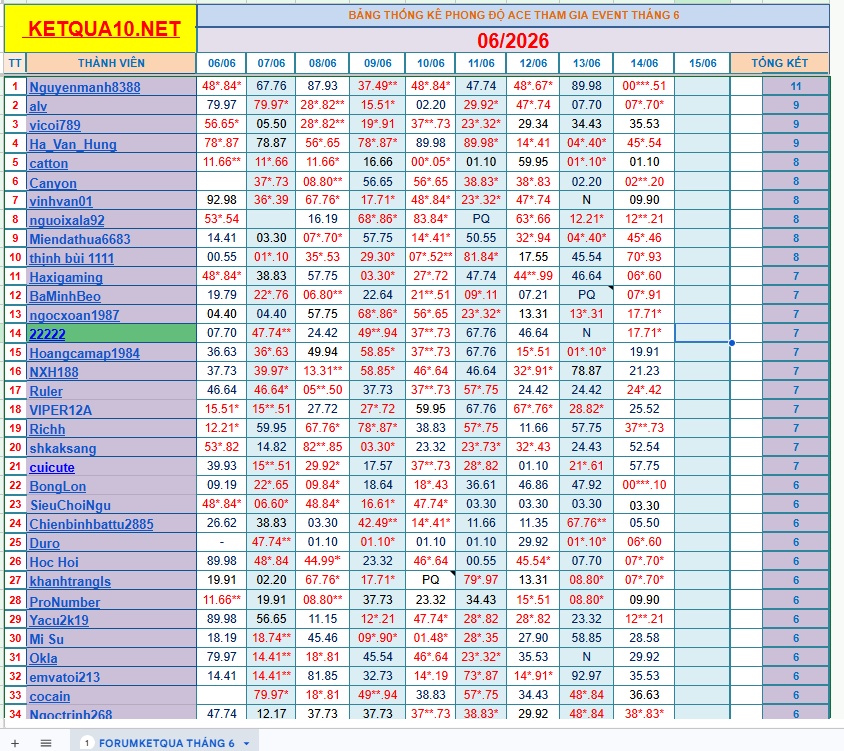Select the PQ cell in BaMinhBeo row
The image size is (844, 751).
click(x=586, y=295)
